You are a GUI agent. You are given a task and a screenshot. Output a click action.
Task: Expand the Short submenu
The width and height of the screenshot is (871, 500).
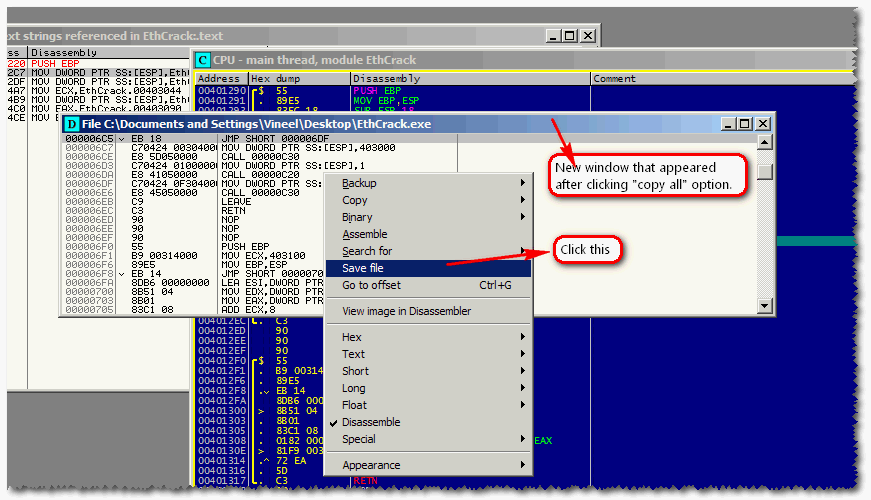tap(428, 371)
